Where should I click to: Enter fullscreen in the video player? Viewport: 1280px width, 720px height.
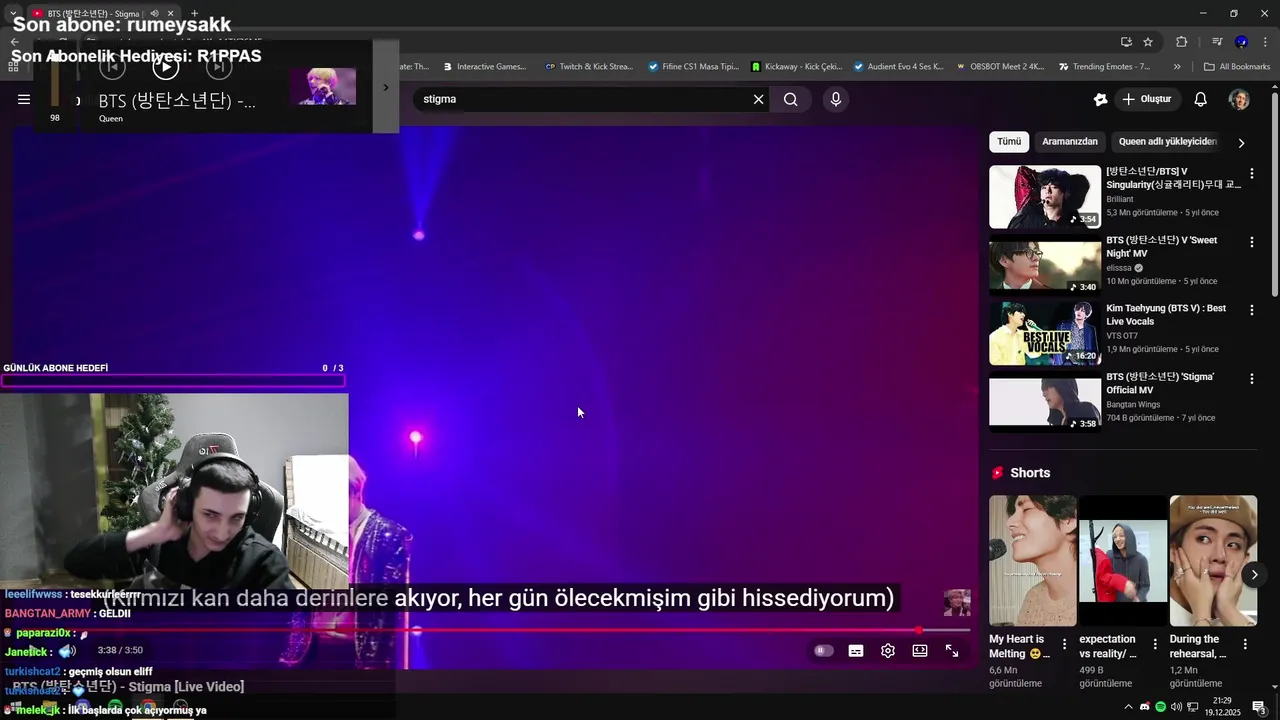click(952, 651)
